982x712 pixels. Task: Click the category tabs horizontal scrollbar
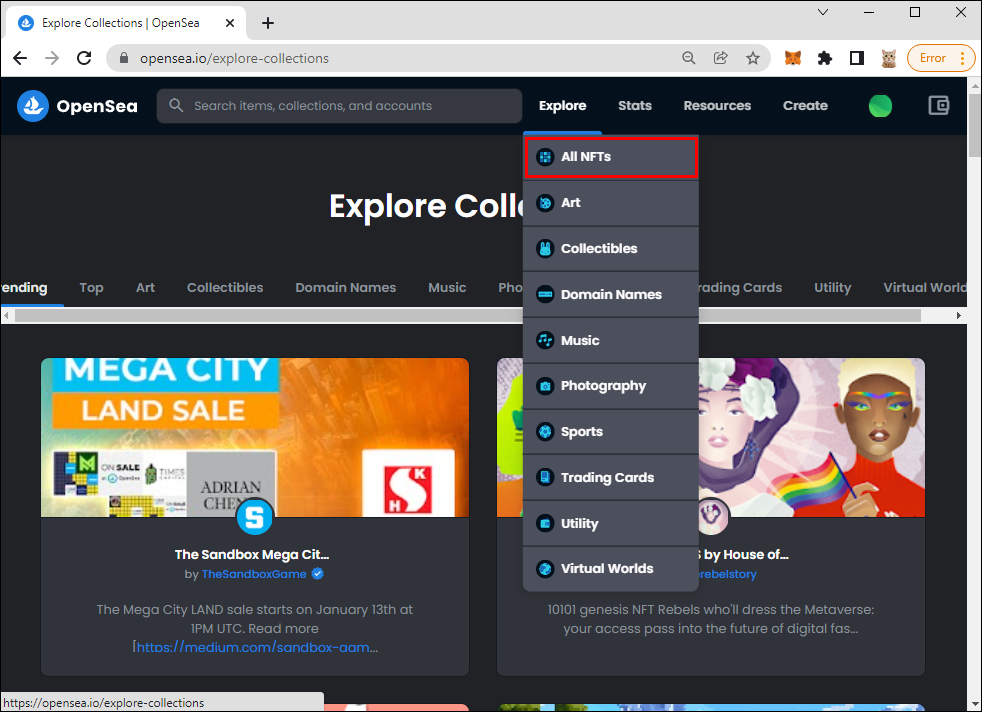tap(468, 316)
